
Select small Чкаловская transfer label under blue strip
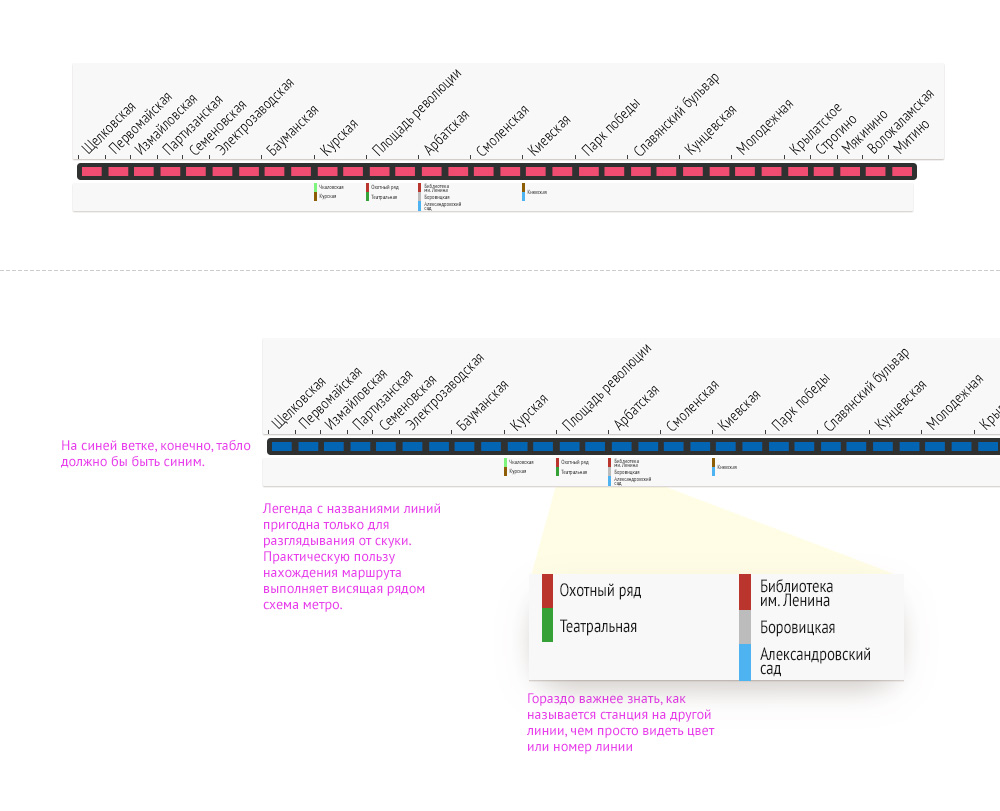[521, 462]
